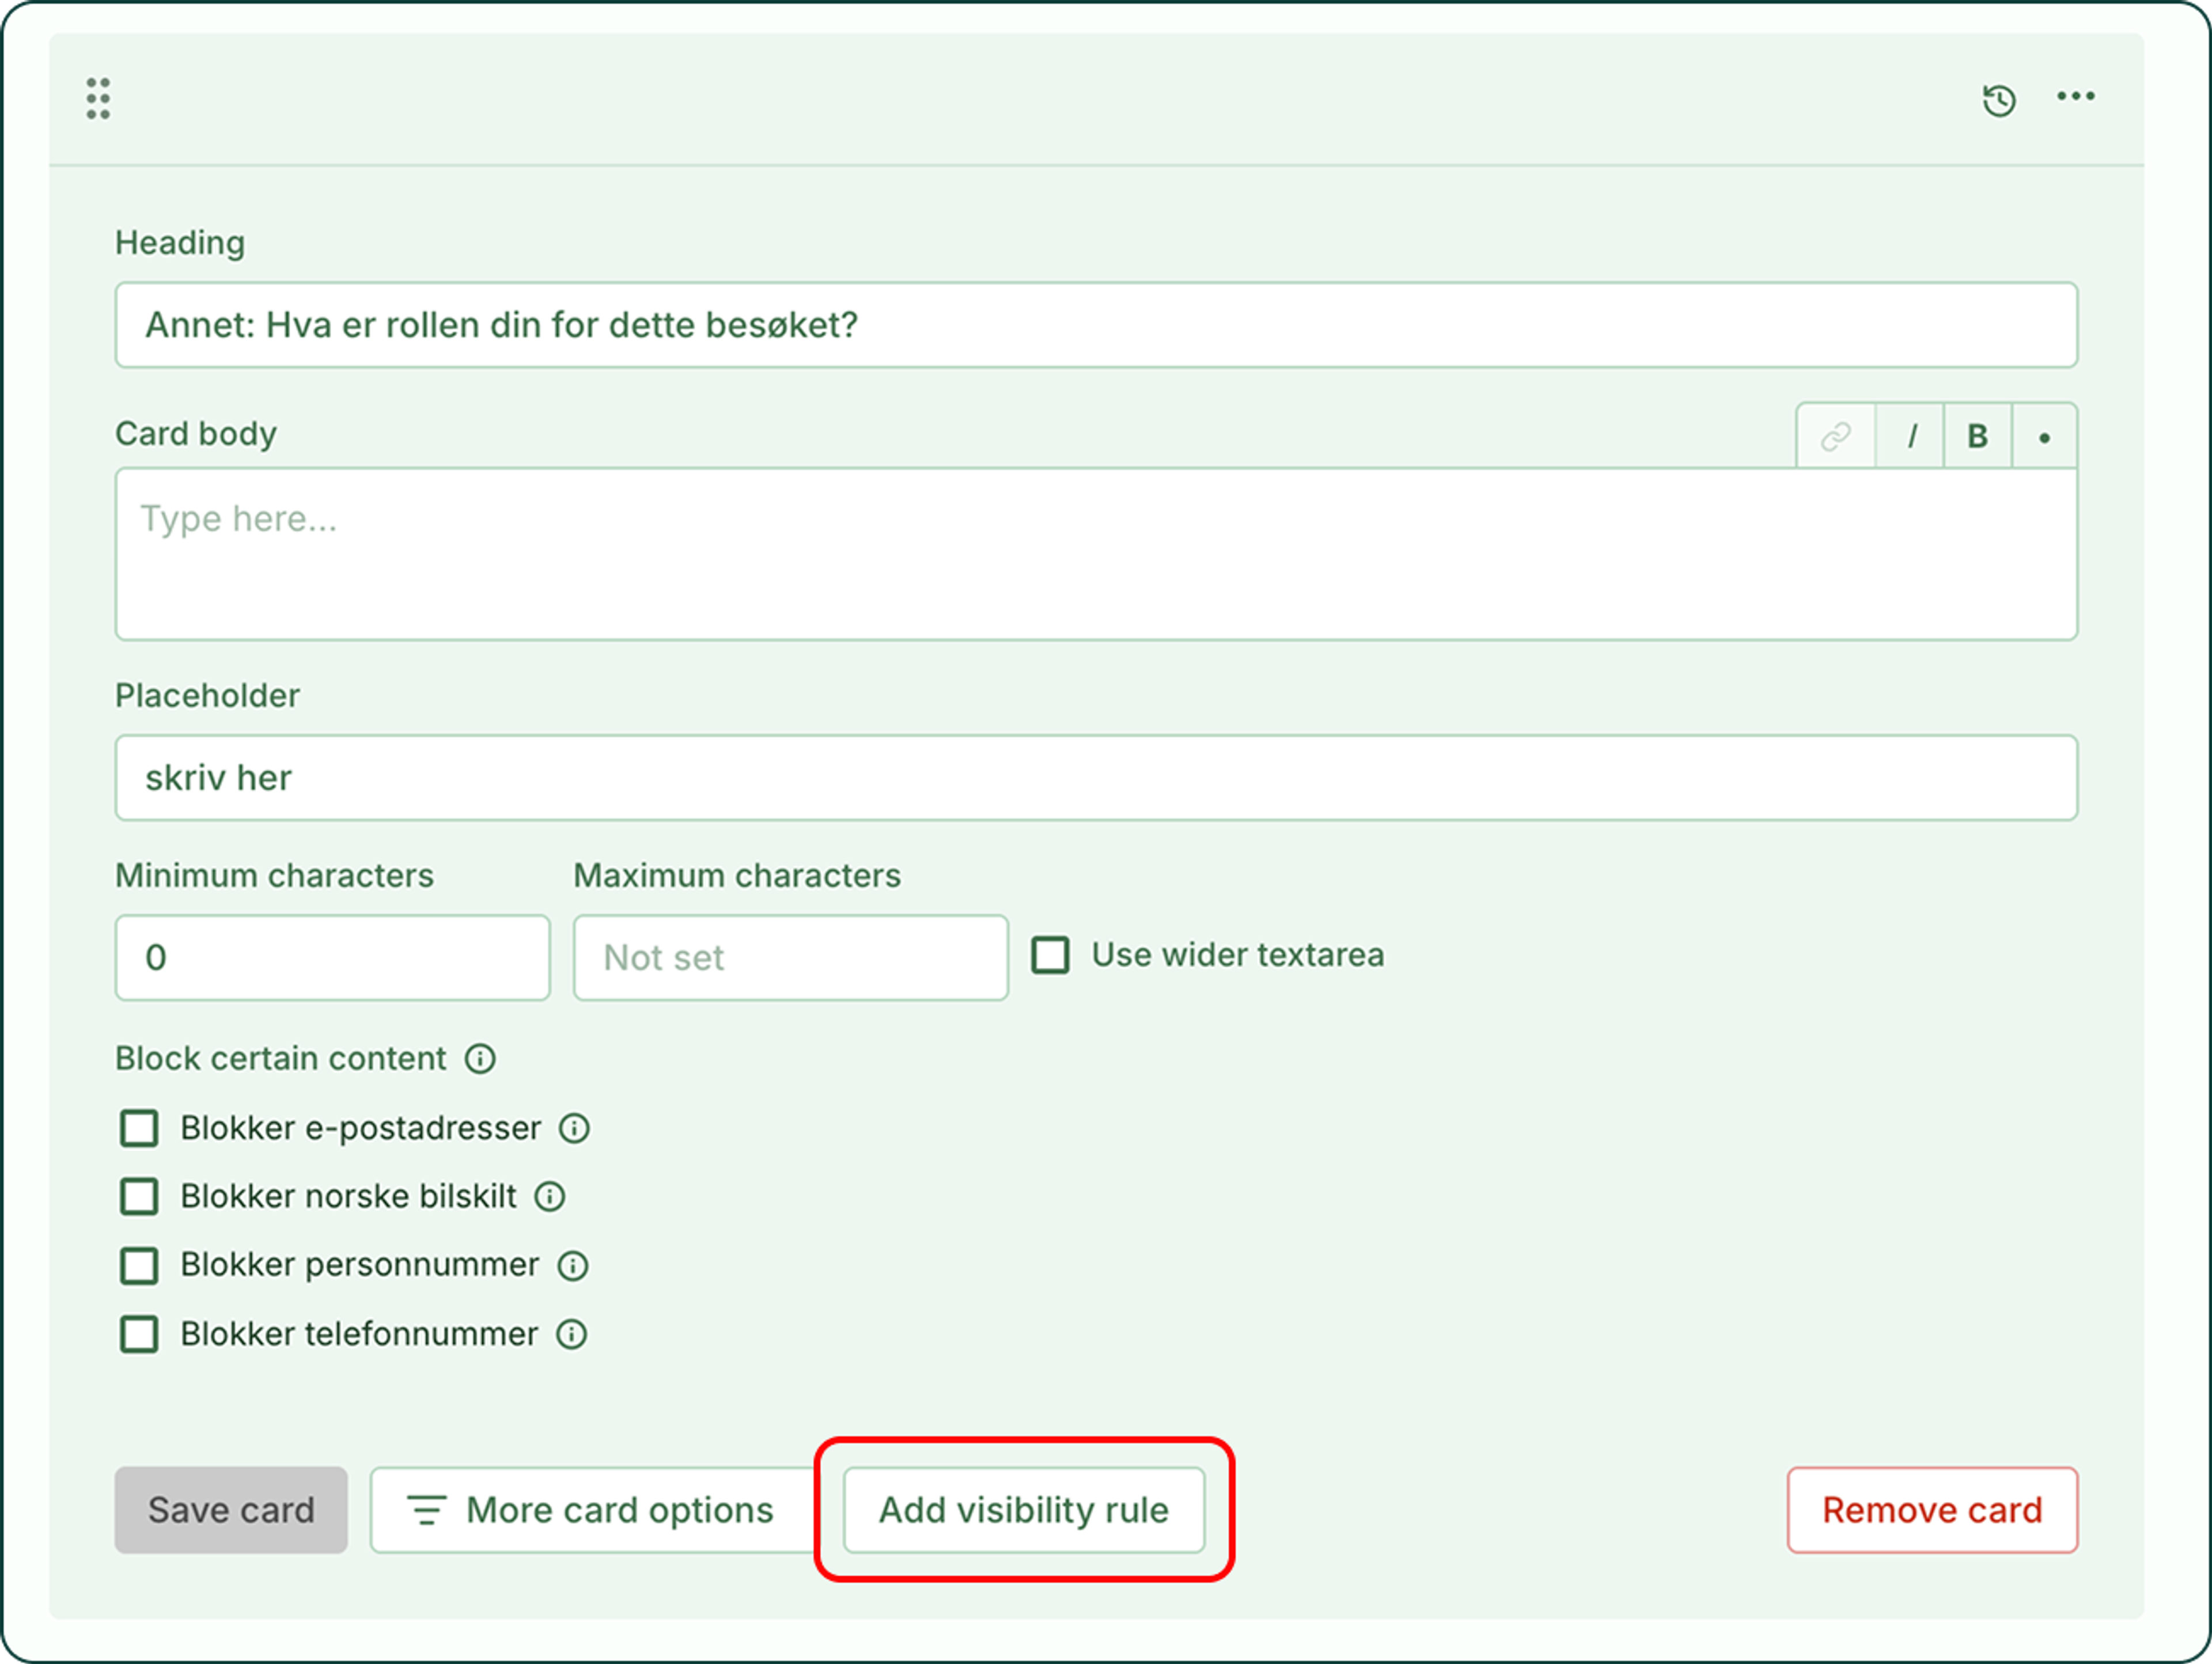Viewport: 2212px width, 1664px height.
Task: Click into the Card body text area
Action: (x=1096, y=554)
